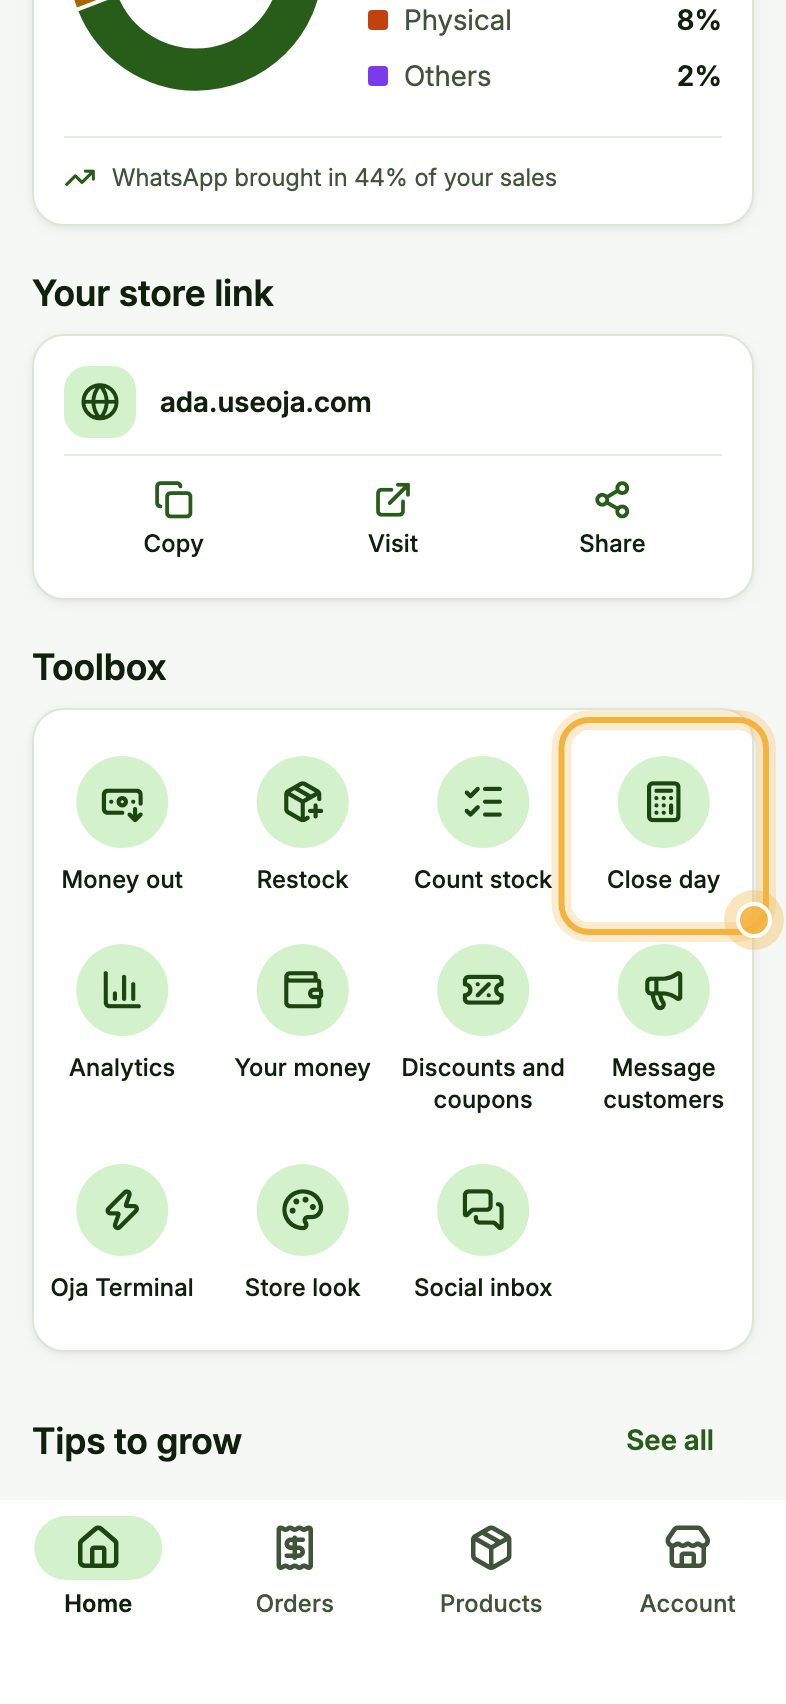Open Discounts and coupons tool
This screenshot has width=786, height=1704.
pos(483,1029)
